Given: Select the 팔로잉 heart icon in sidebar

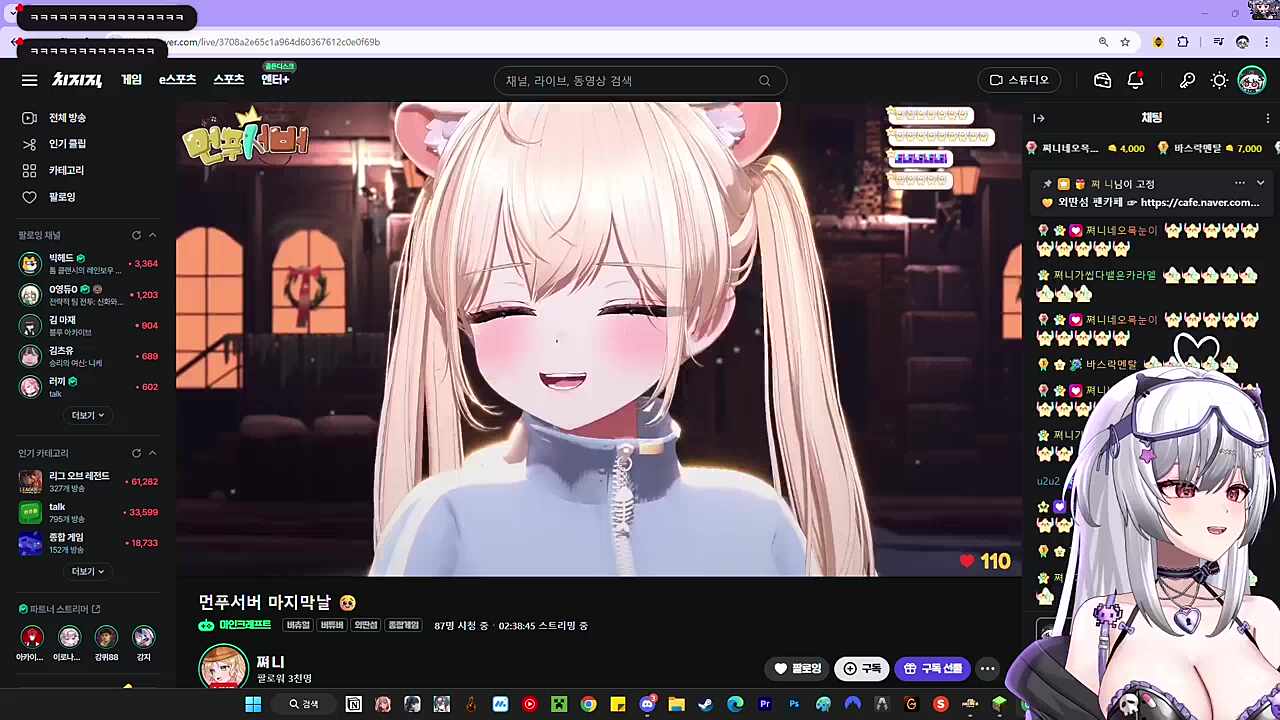Looking at the screenshot, I should [x=29, y=197].
